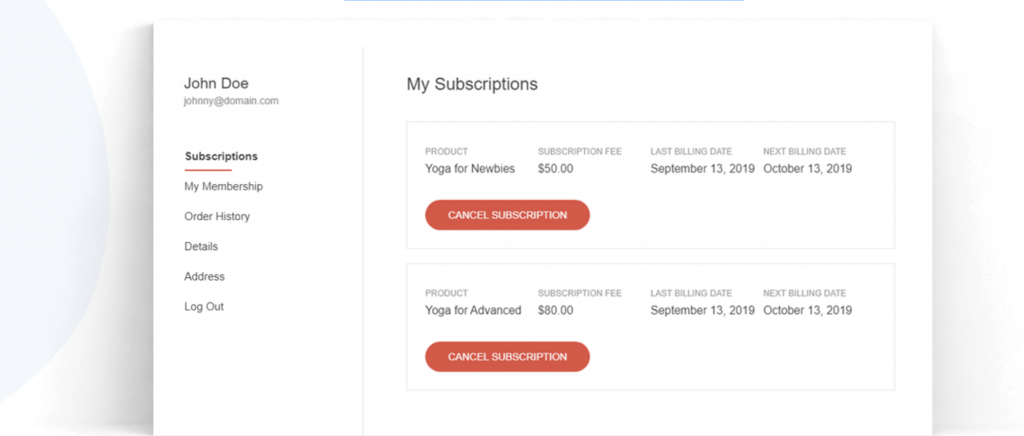Click Yoga for Advanced next billing date value
Screen dimensions: 1024x436
tap(807, 310)
